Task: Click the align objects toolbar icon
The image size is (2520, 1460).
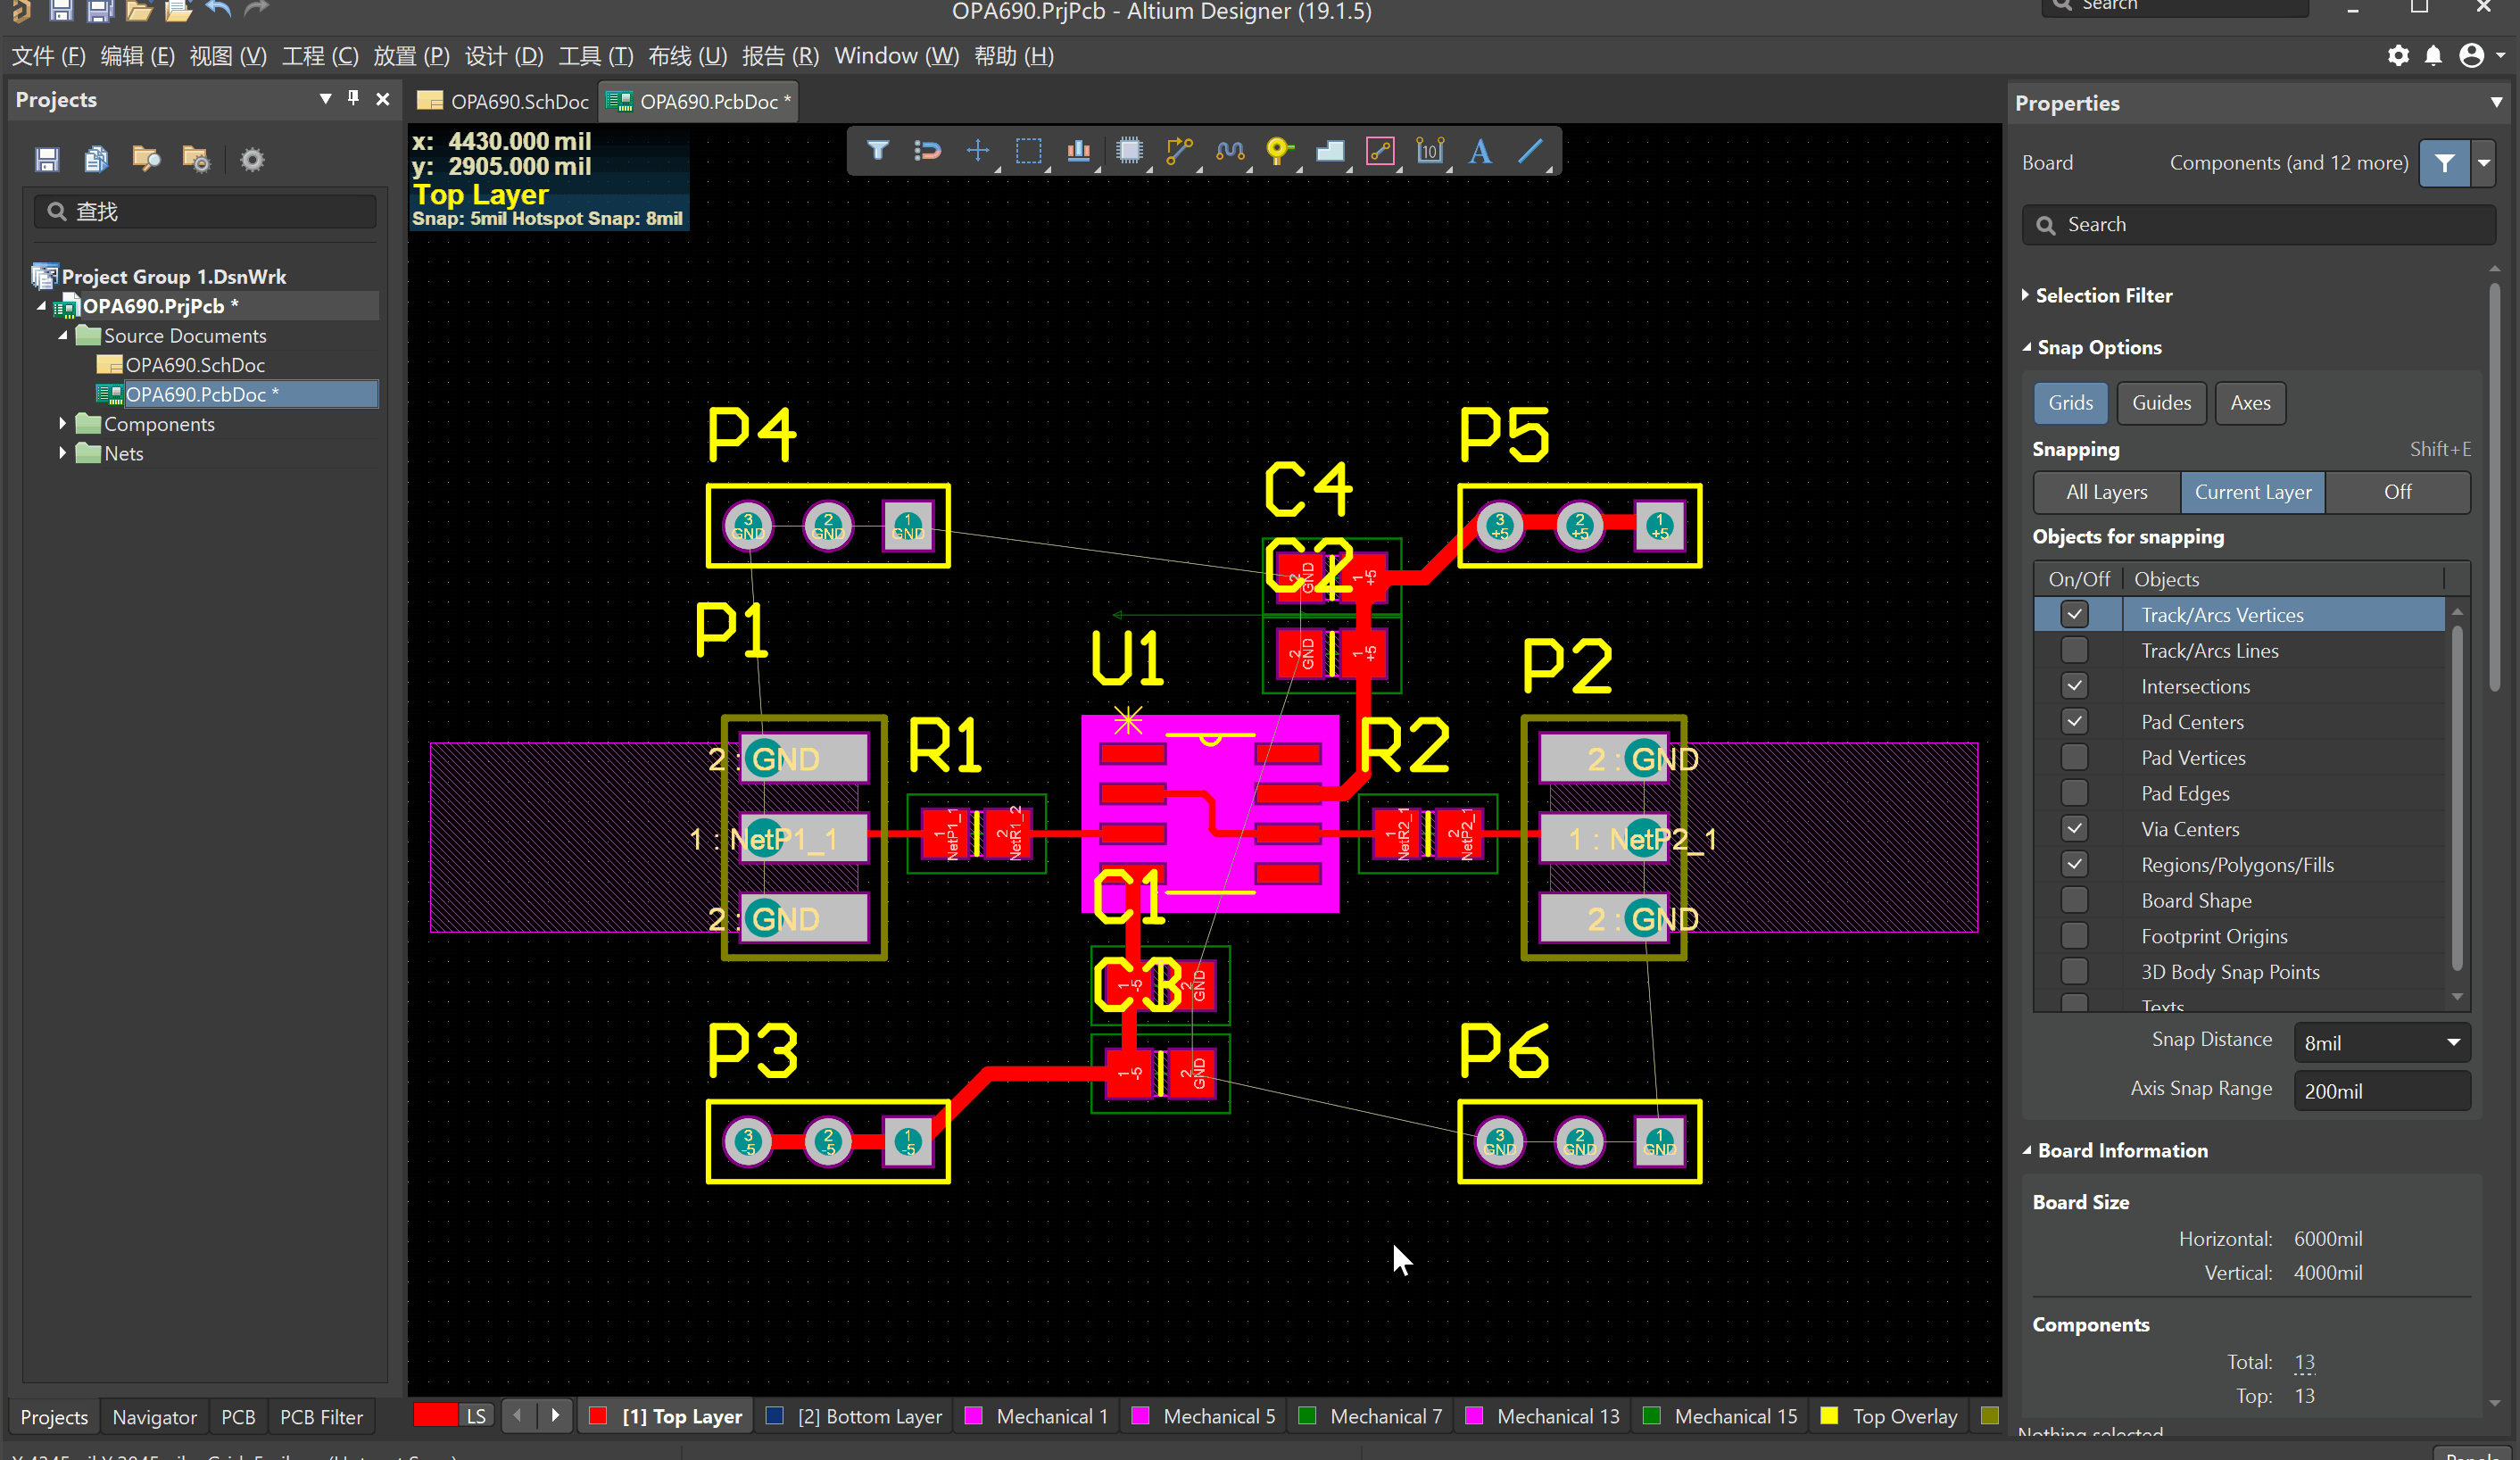Action: 1078,151
